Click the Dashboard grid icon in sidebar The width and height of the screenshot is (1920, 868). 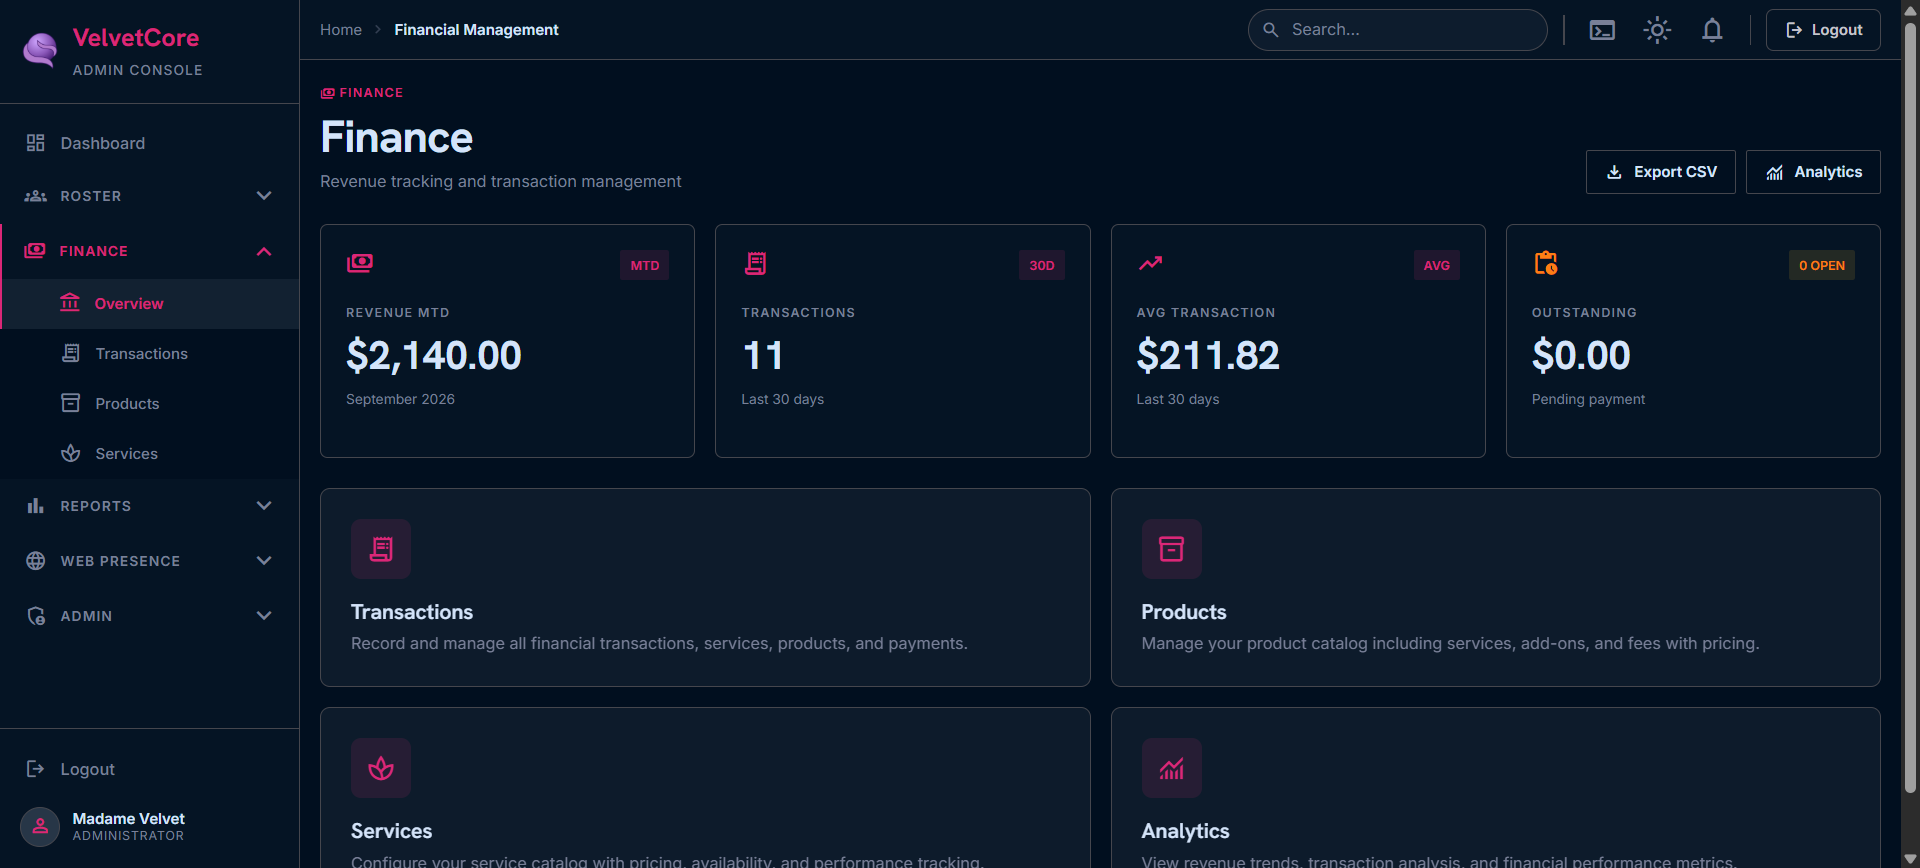[36, 143]
